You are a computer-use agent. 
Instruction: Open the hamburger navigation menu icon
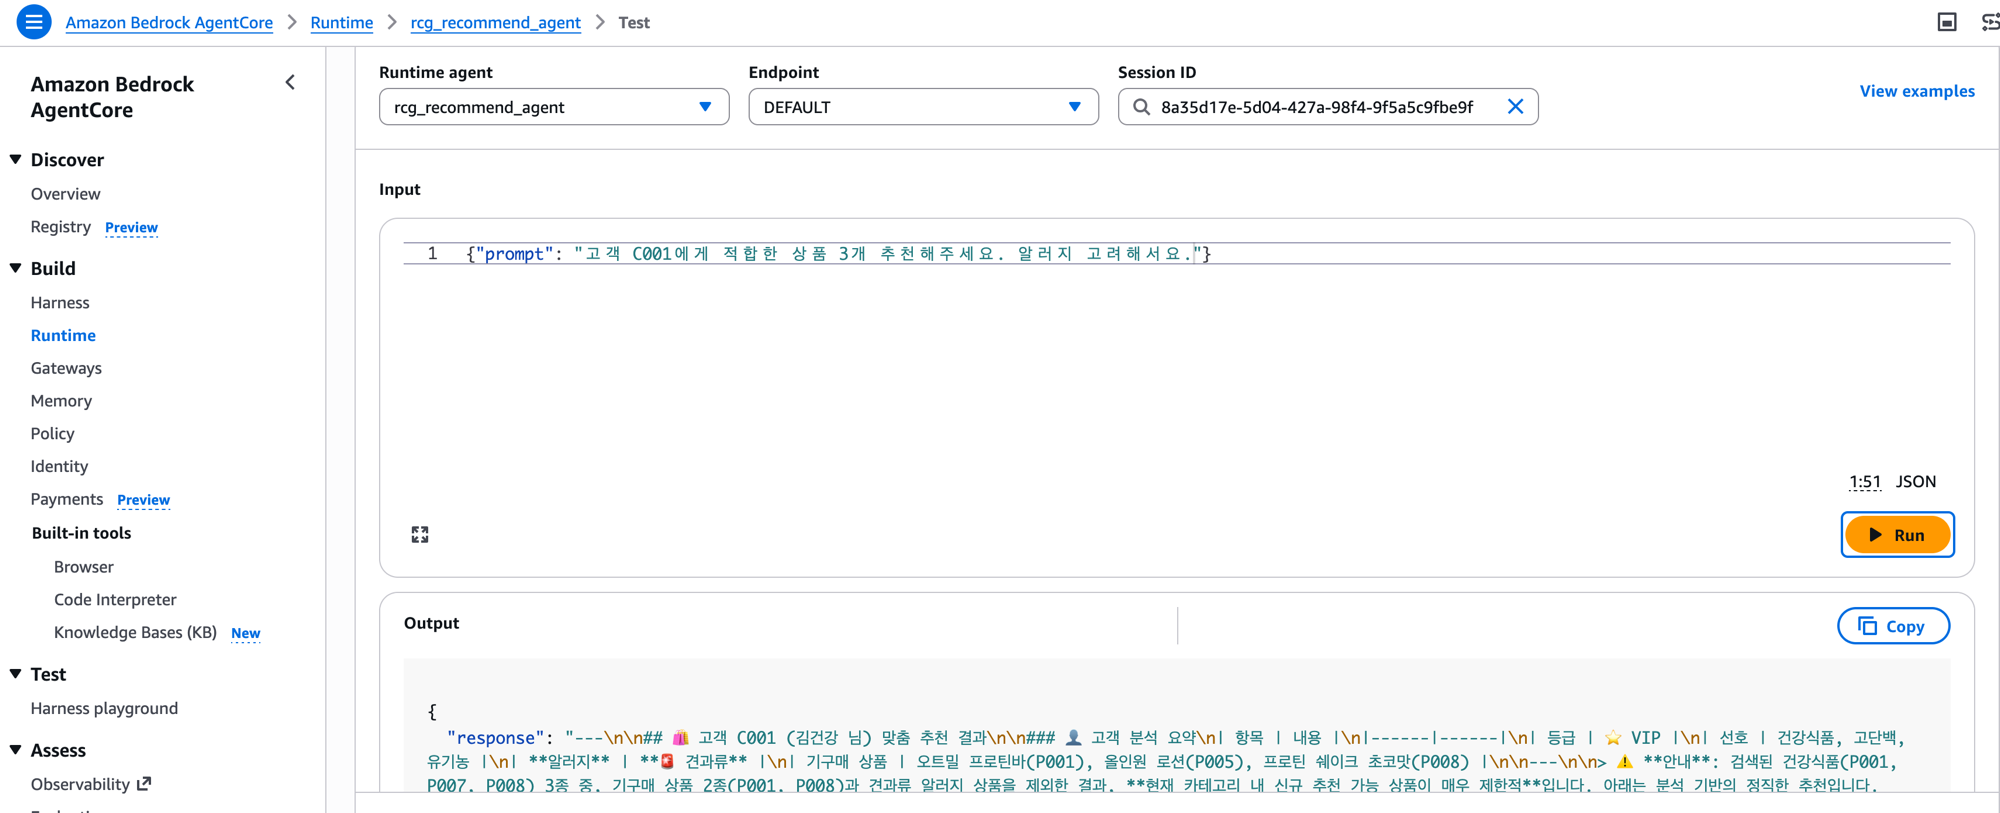click(x=34, y=21)
